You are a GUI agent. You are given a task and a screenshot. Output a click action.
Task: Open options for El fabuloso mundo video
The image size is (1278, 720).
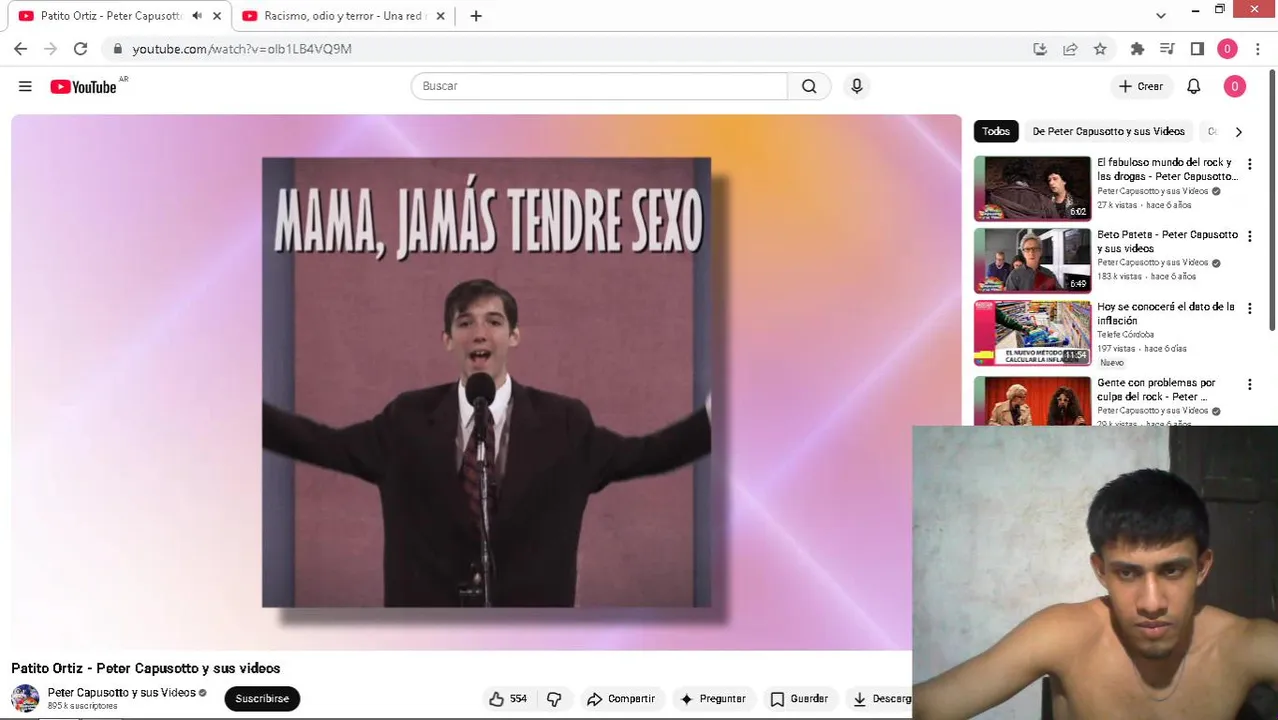point(1249,164)
